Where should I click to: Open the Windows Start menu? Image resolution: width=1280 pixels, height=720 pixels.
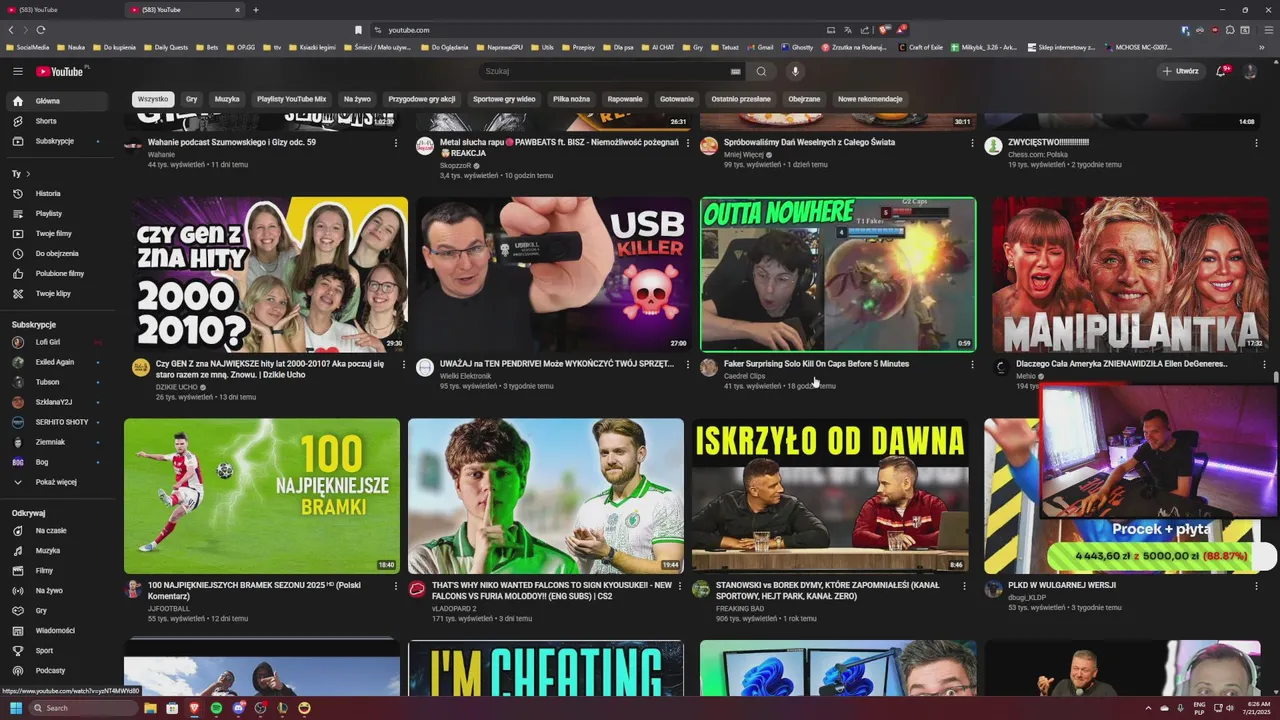click(16, 708)
